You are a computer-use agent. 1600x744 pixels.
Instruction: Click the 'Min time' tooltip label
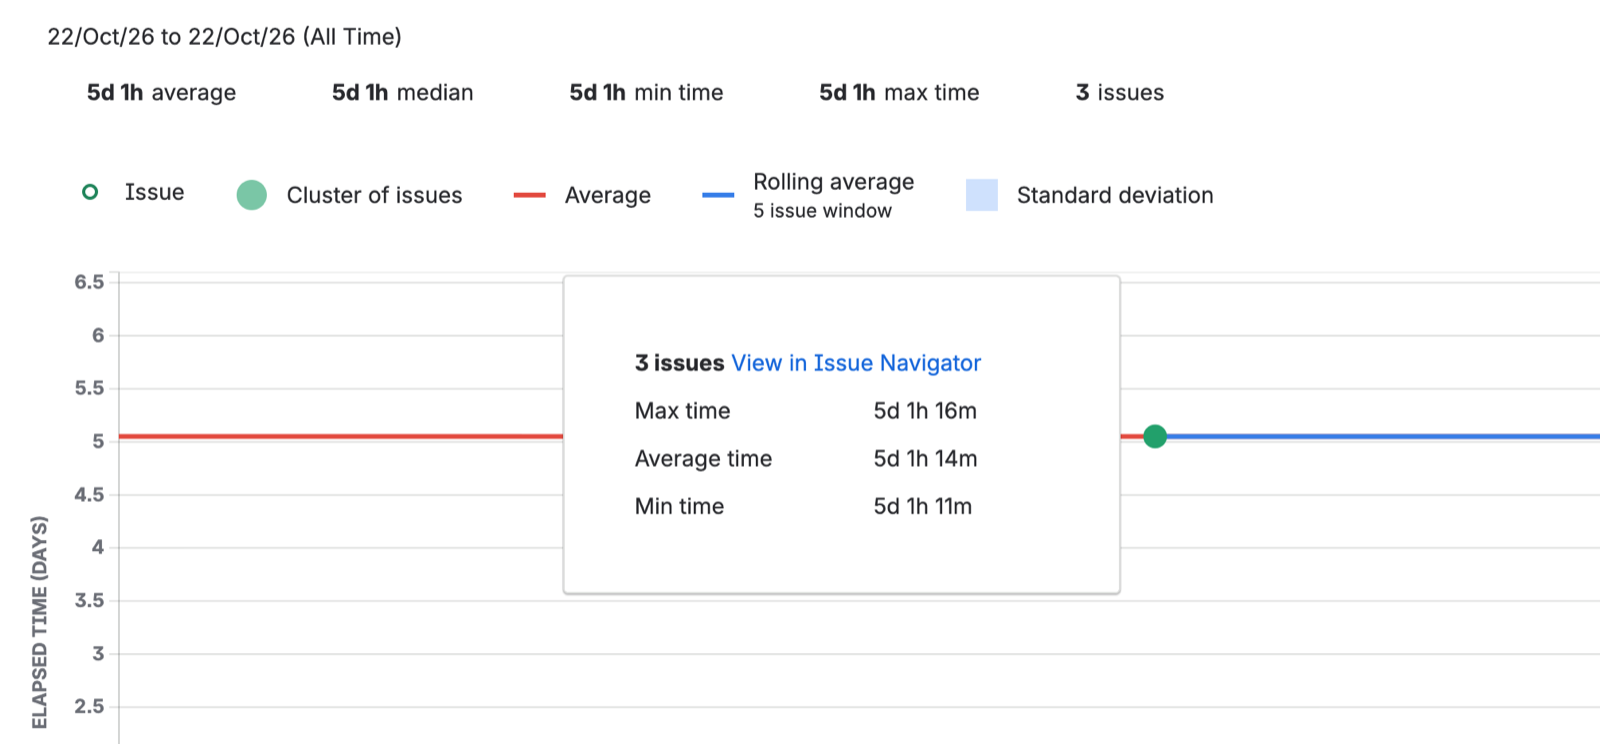tap(680, 507)
